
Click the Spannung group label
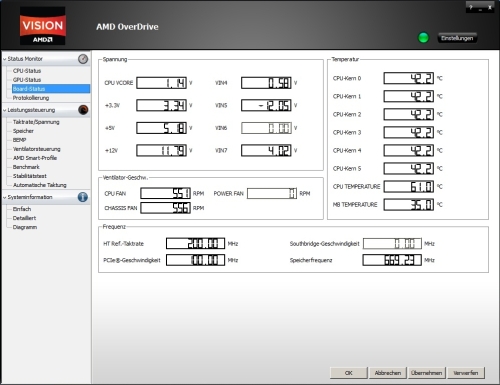(115, 59)
